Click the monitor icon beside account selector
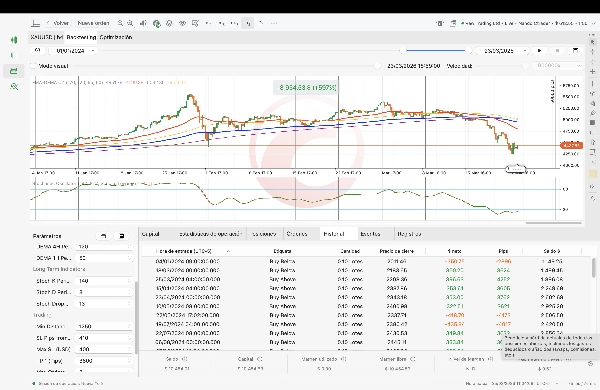600x390 pixels. 453,23
